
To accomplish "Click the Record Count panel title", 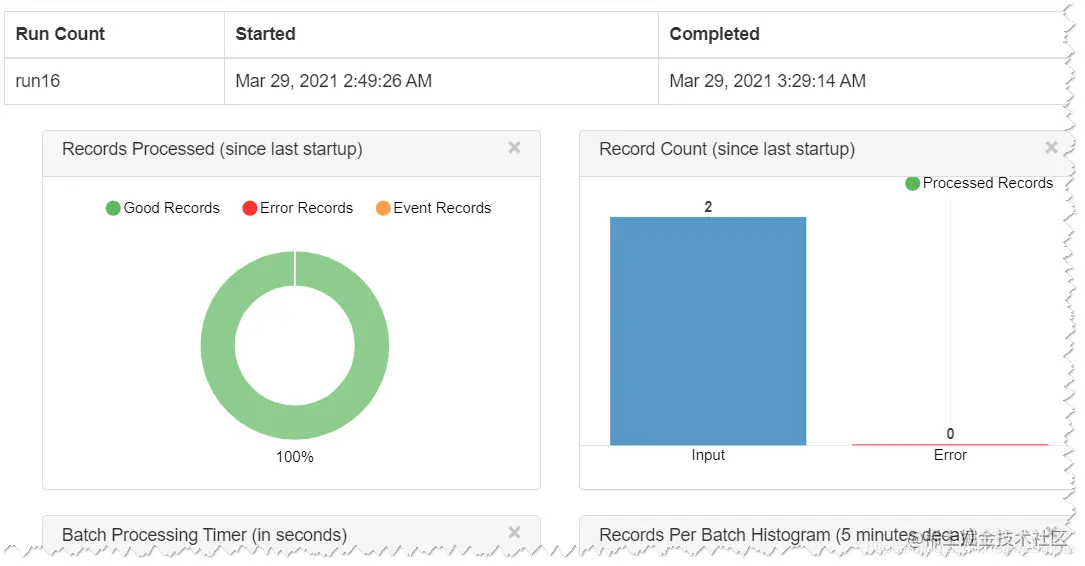I will tap(727, 149).
